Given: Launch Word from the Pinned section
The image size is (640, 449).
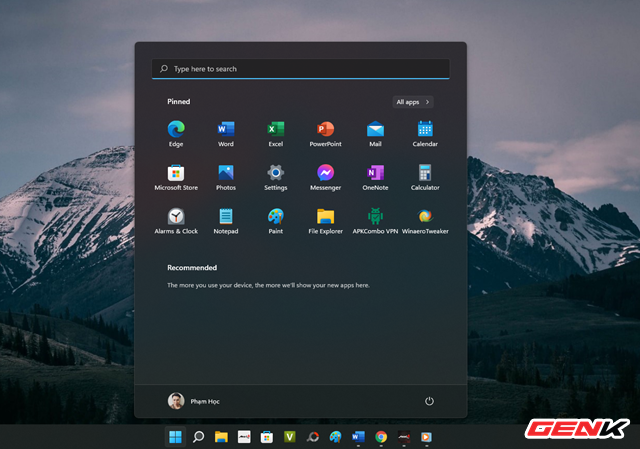Looking at the screenshot, I should click(226, 133).
